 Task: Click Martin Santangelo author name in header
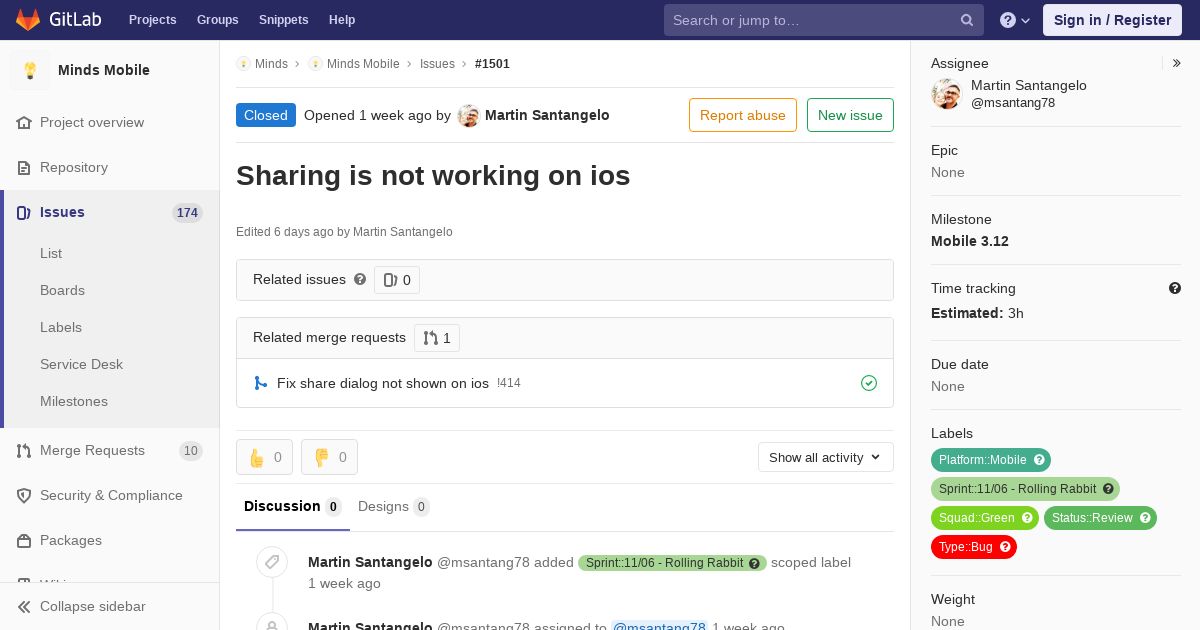(x=547, y=115)
